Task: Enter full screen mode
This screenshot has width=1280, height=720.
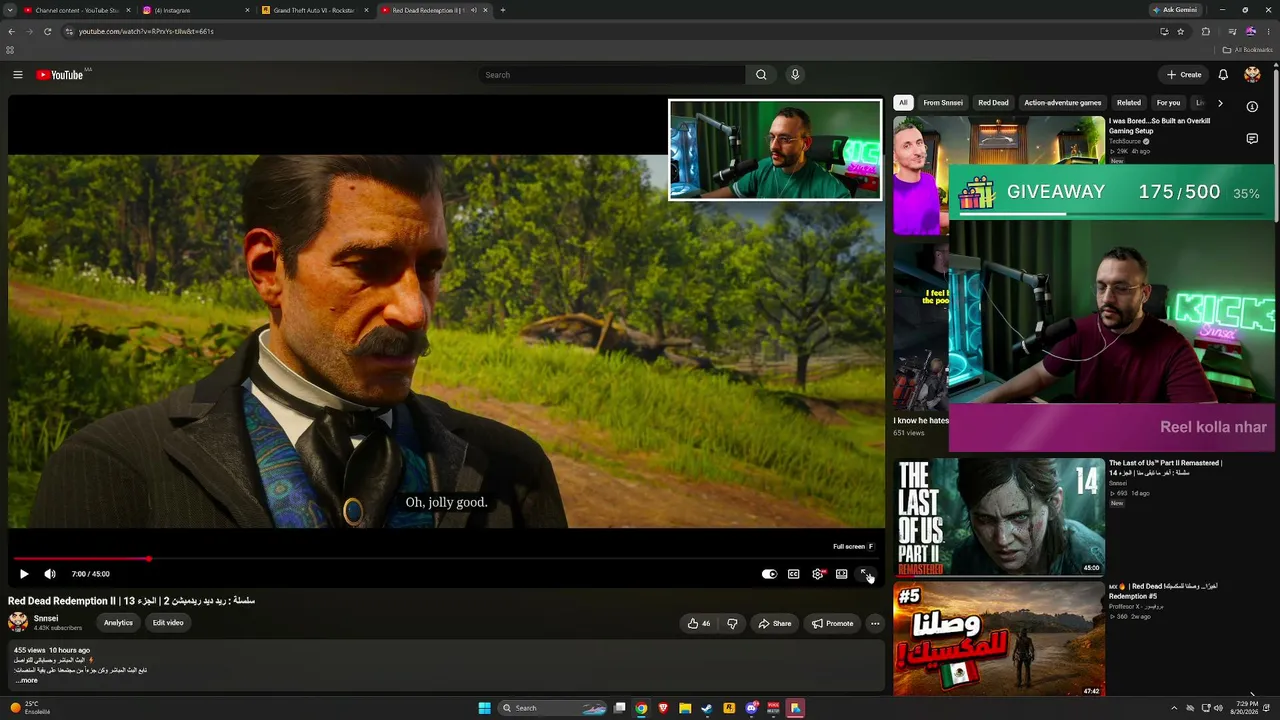Action: coord(866,574)
